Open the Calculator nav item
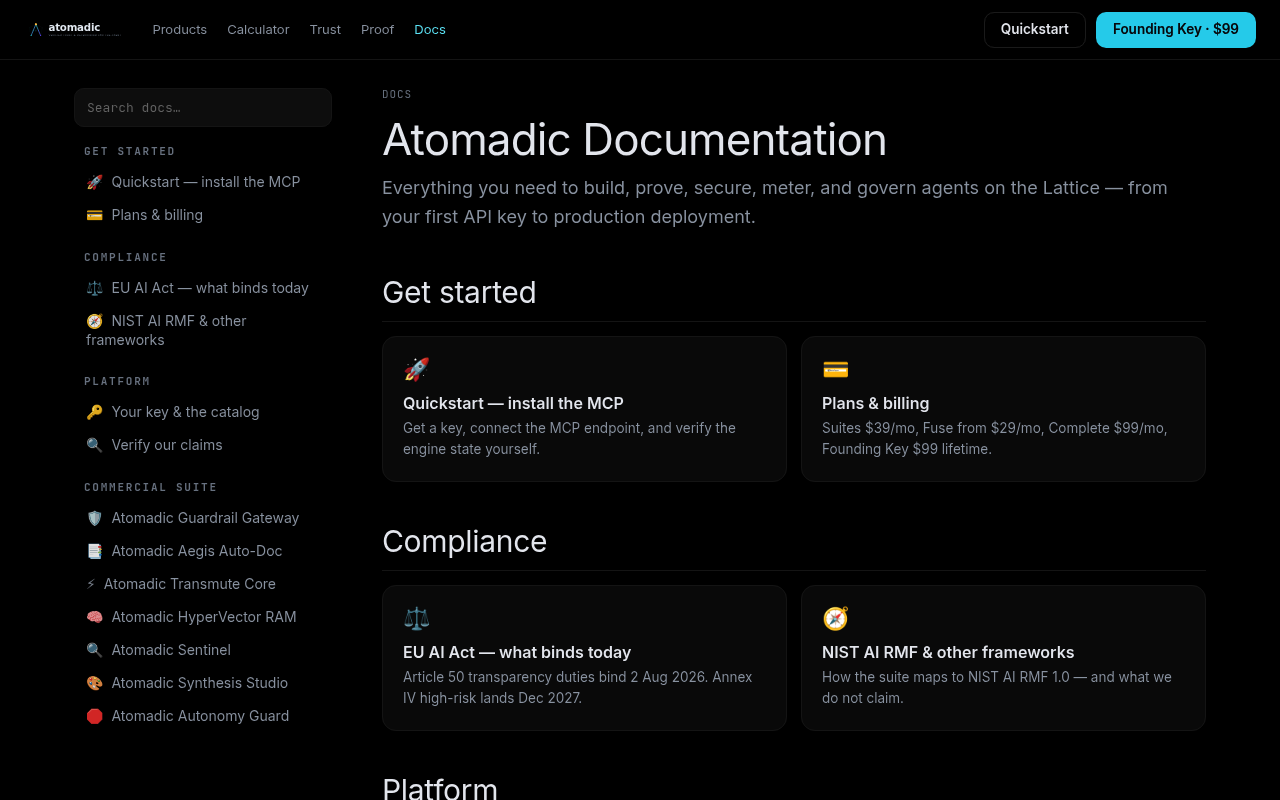 click(x=258, y=30)
